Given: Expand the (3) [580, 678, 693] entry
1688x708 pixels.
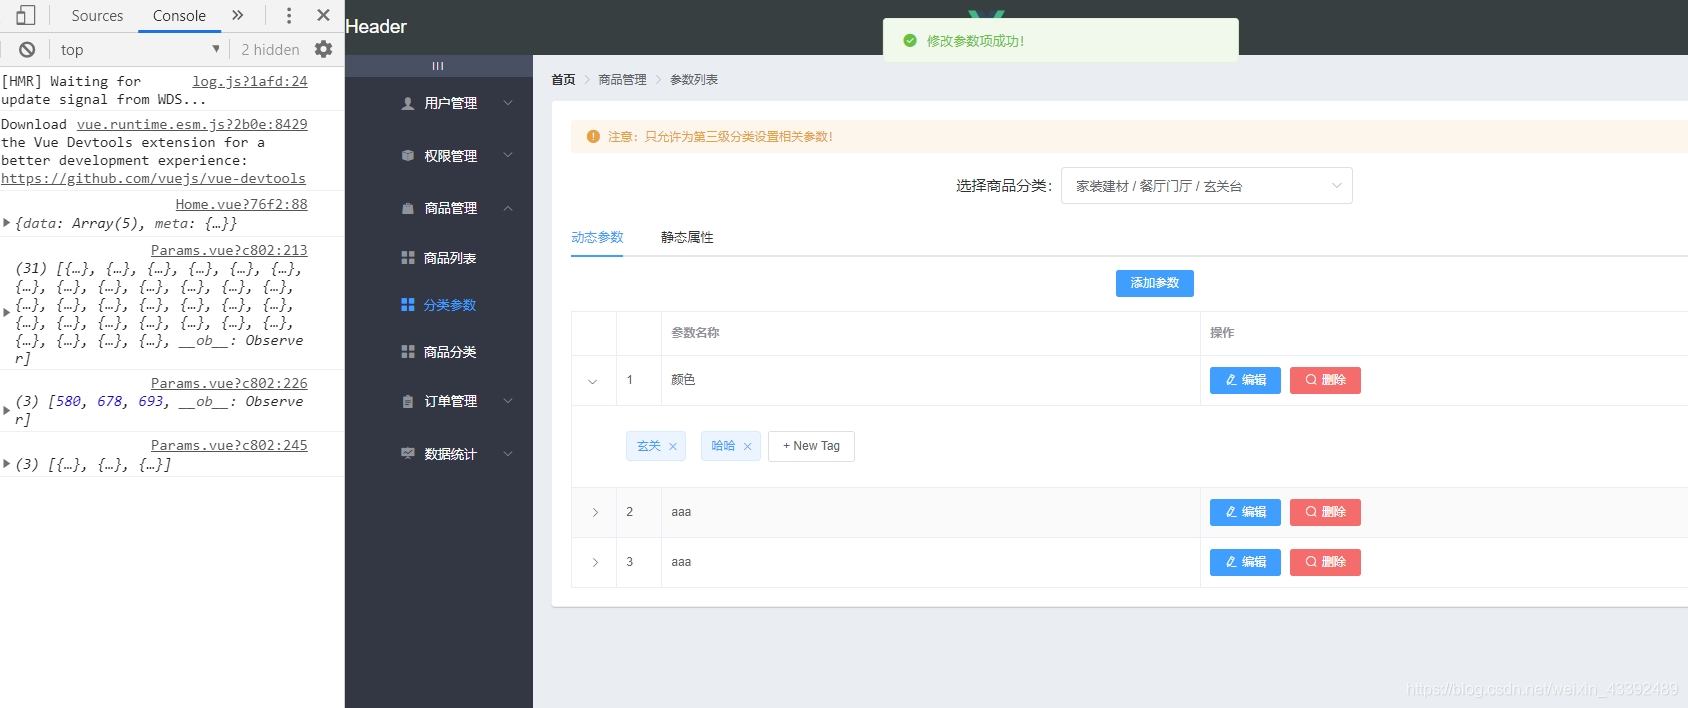Looking at the screenshot, I should pos(6,410).
